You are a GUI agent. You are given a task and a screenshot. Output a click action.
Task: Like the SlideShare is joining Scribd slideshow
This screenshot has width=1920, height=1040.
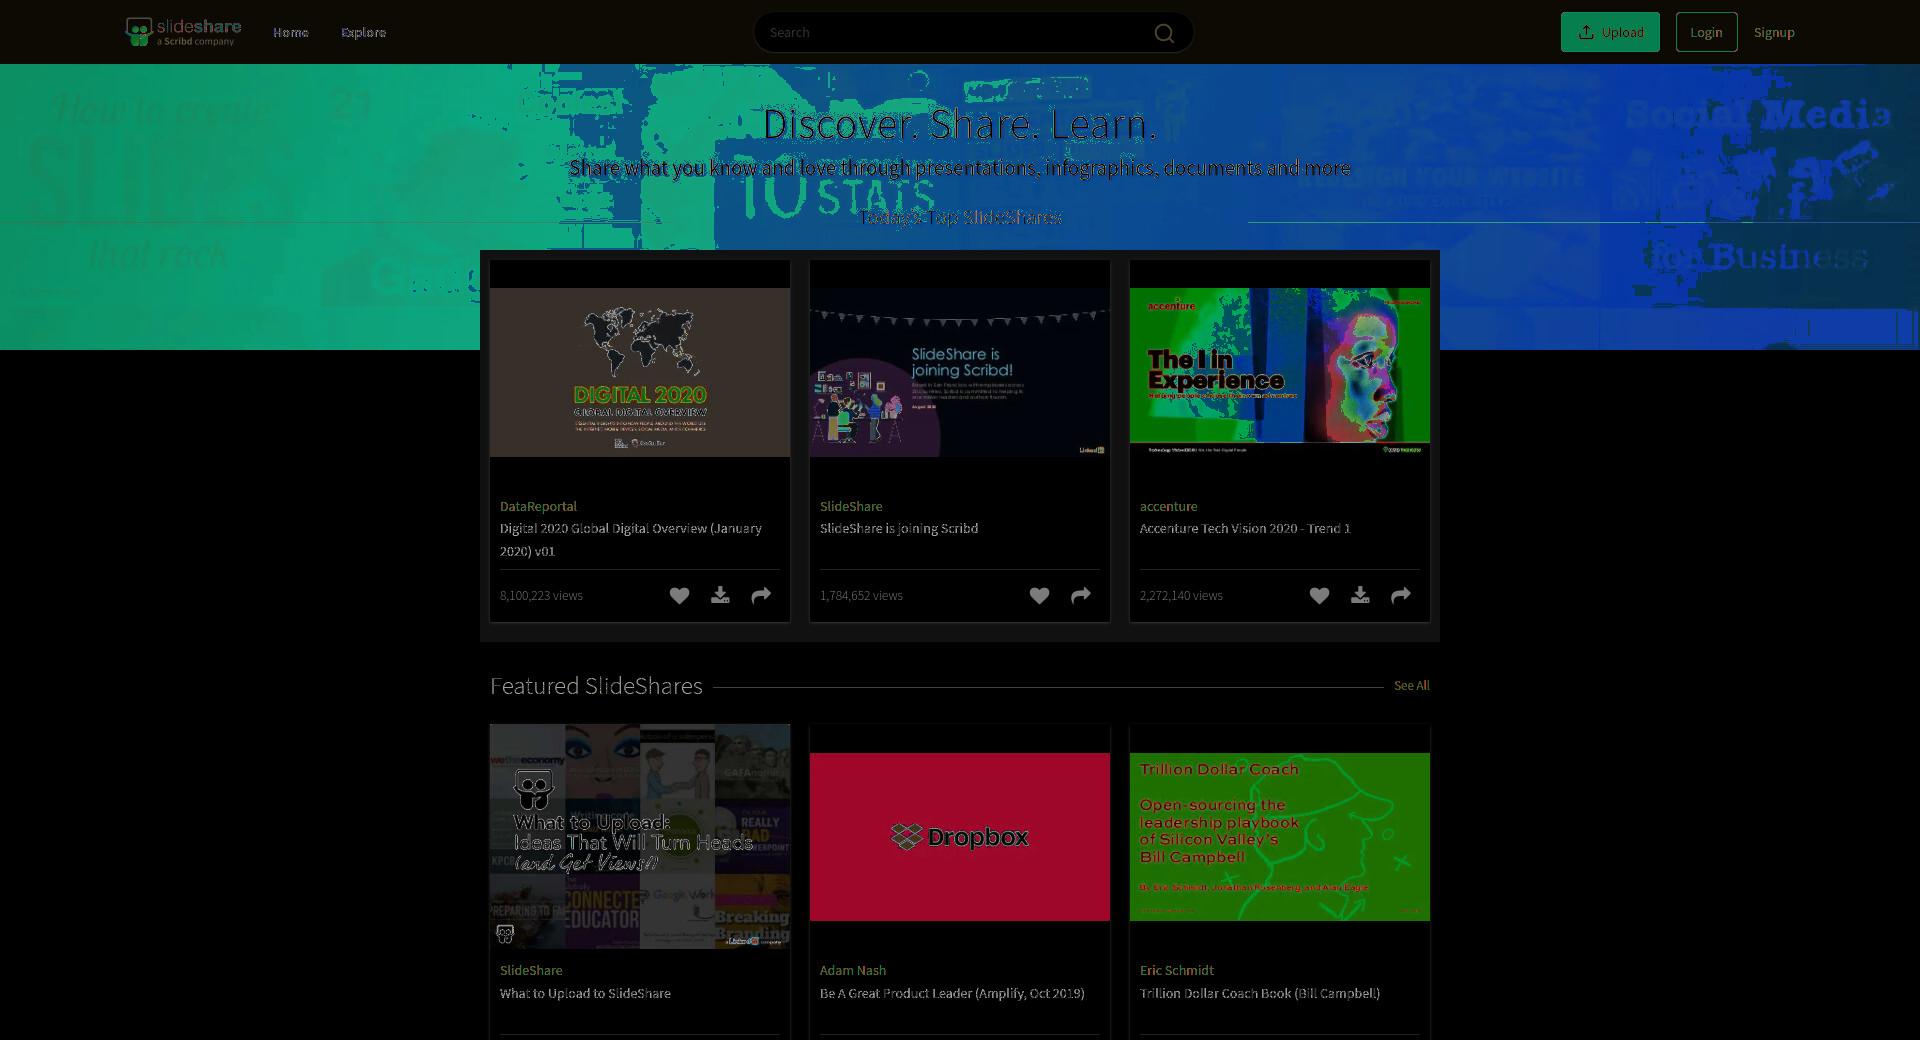pyautogui.click(x=1039, y=596)
